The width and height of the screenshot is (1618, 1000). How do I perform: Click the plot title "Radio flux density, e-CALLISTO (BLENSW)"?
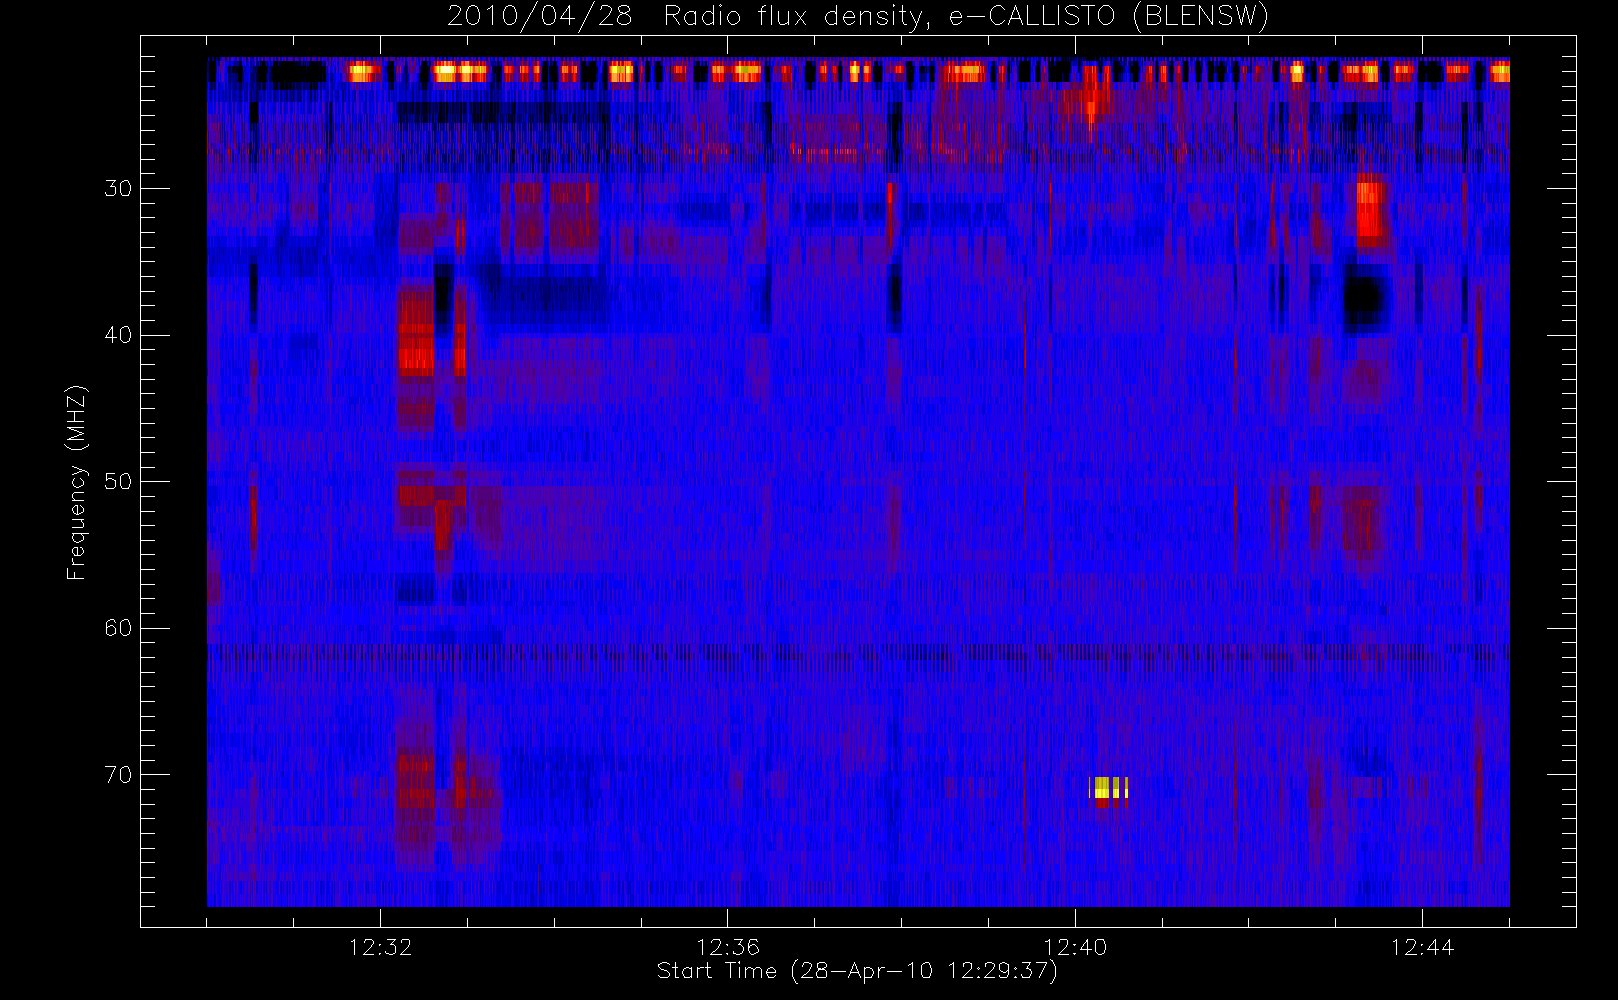966,17
